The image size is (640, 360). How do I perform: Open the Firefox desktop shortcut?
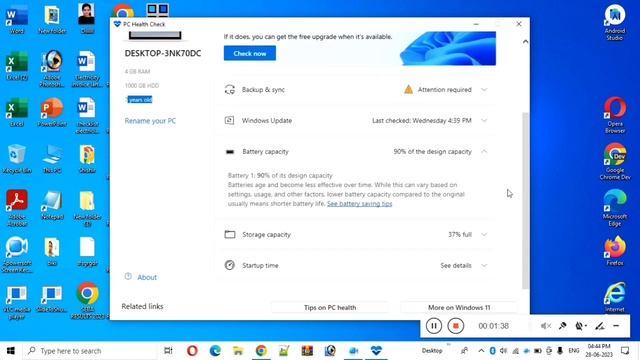click(615, 251)
